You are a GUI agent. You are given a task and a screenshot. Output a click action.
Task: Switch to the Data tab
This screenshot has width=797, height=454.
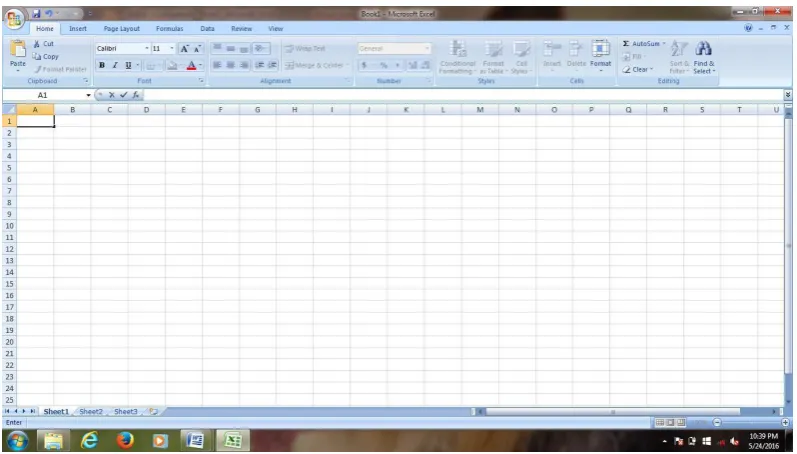pos(207,29)
